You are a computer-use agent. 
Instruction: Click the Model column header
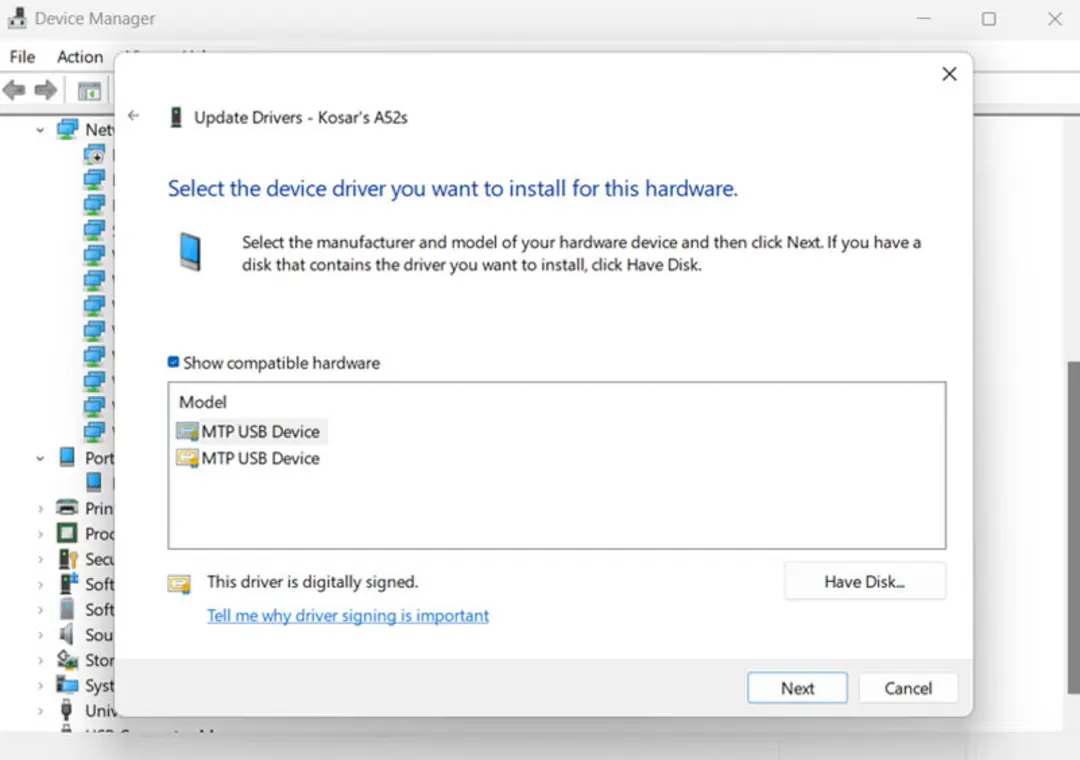pos(202,402)
